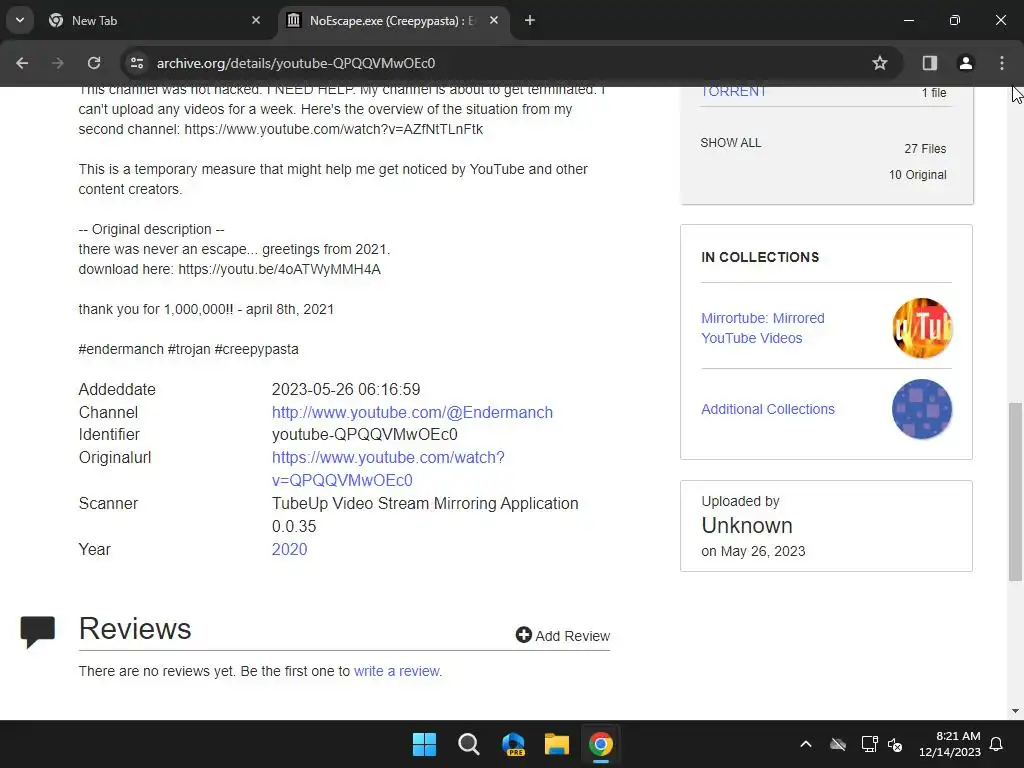1024x768 pixels.
Task: Click muted volume tray icon
Action: point(895,744)
